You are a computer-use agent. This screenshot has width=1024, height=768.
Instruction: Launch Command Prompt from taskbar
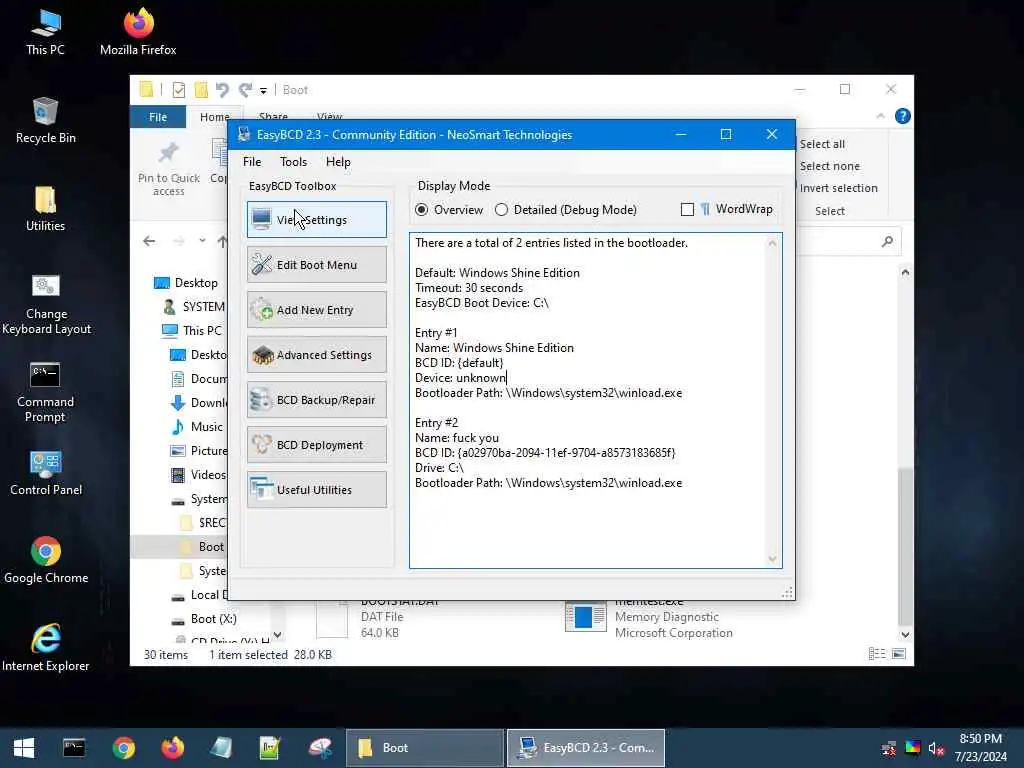[74, 748]
